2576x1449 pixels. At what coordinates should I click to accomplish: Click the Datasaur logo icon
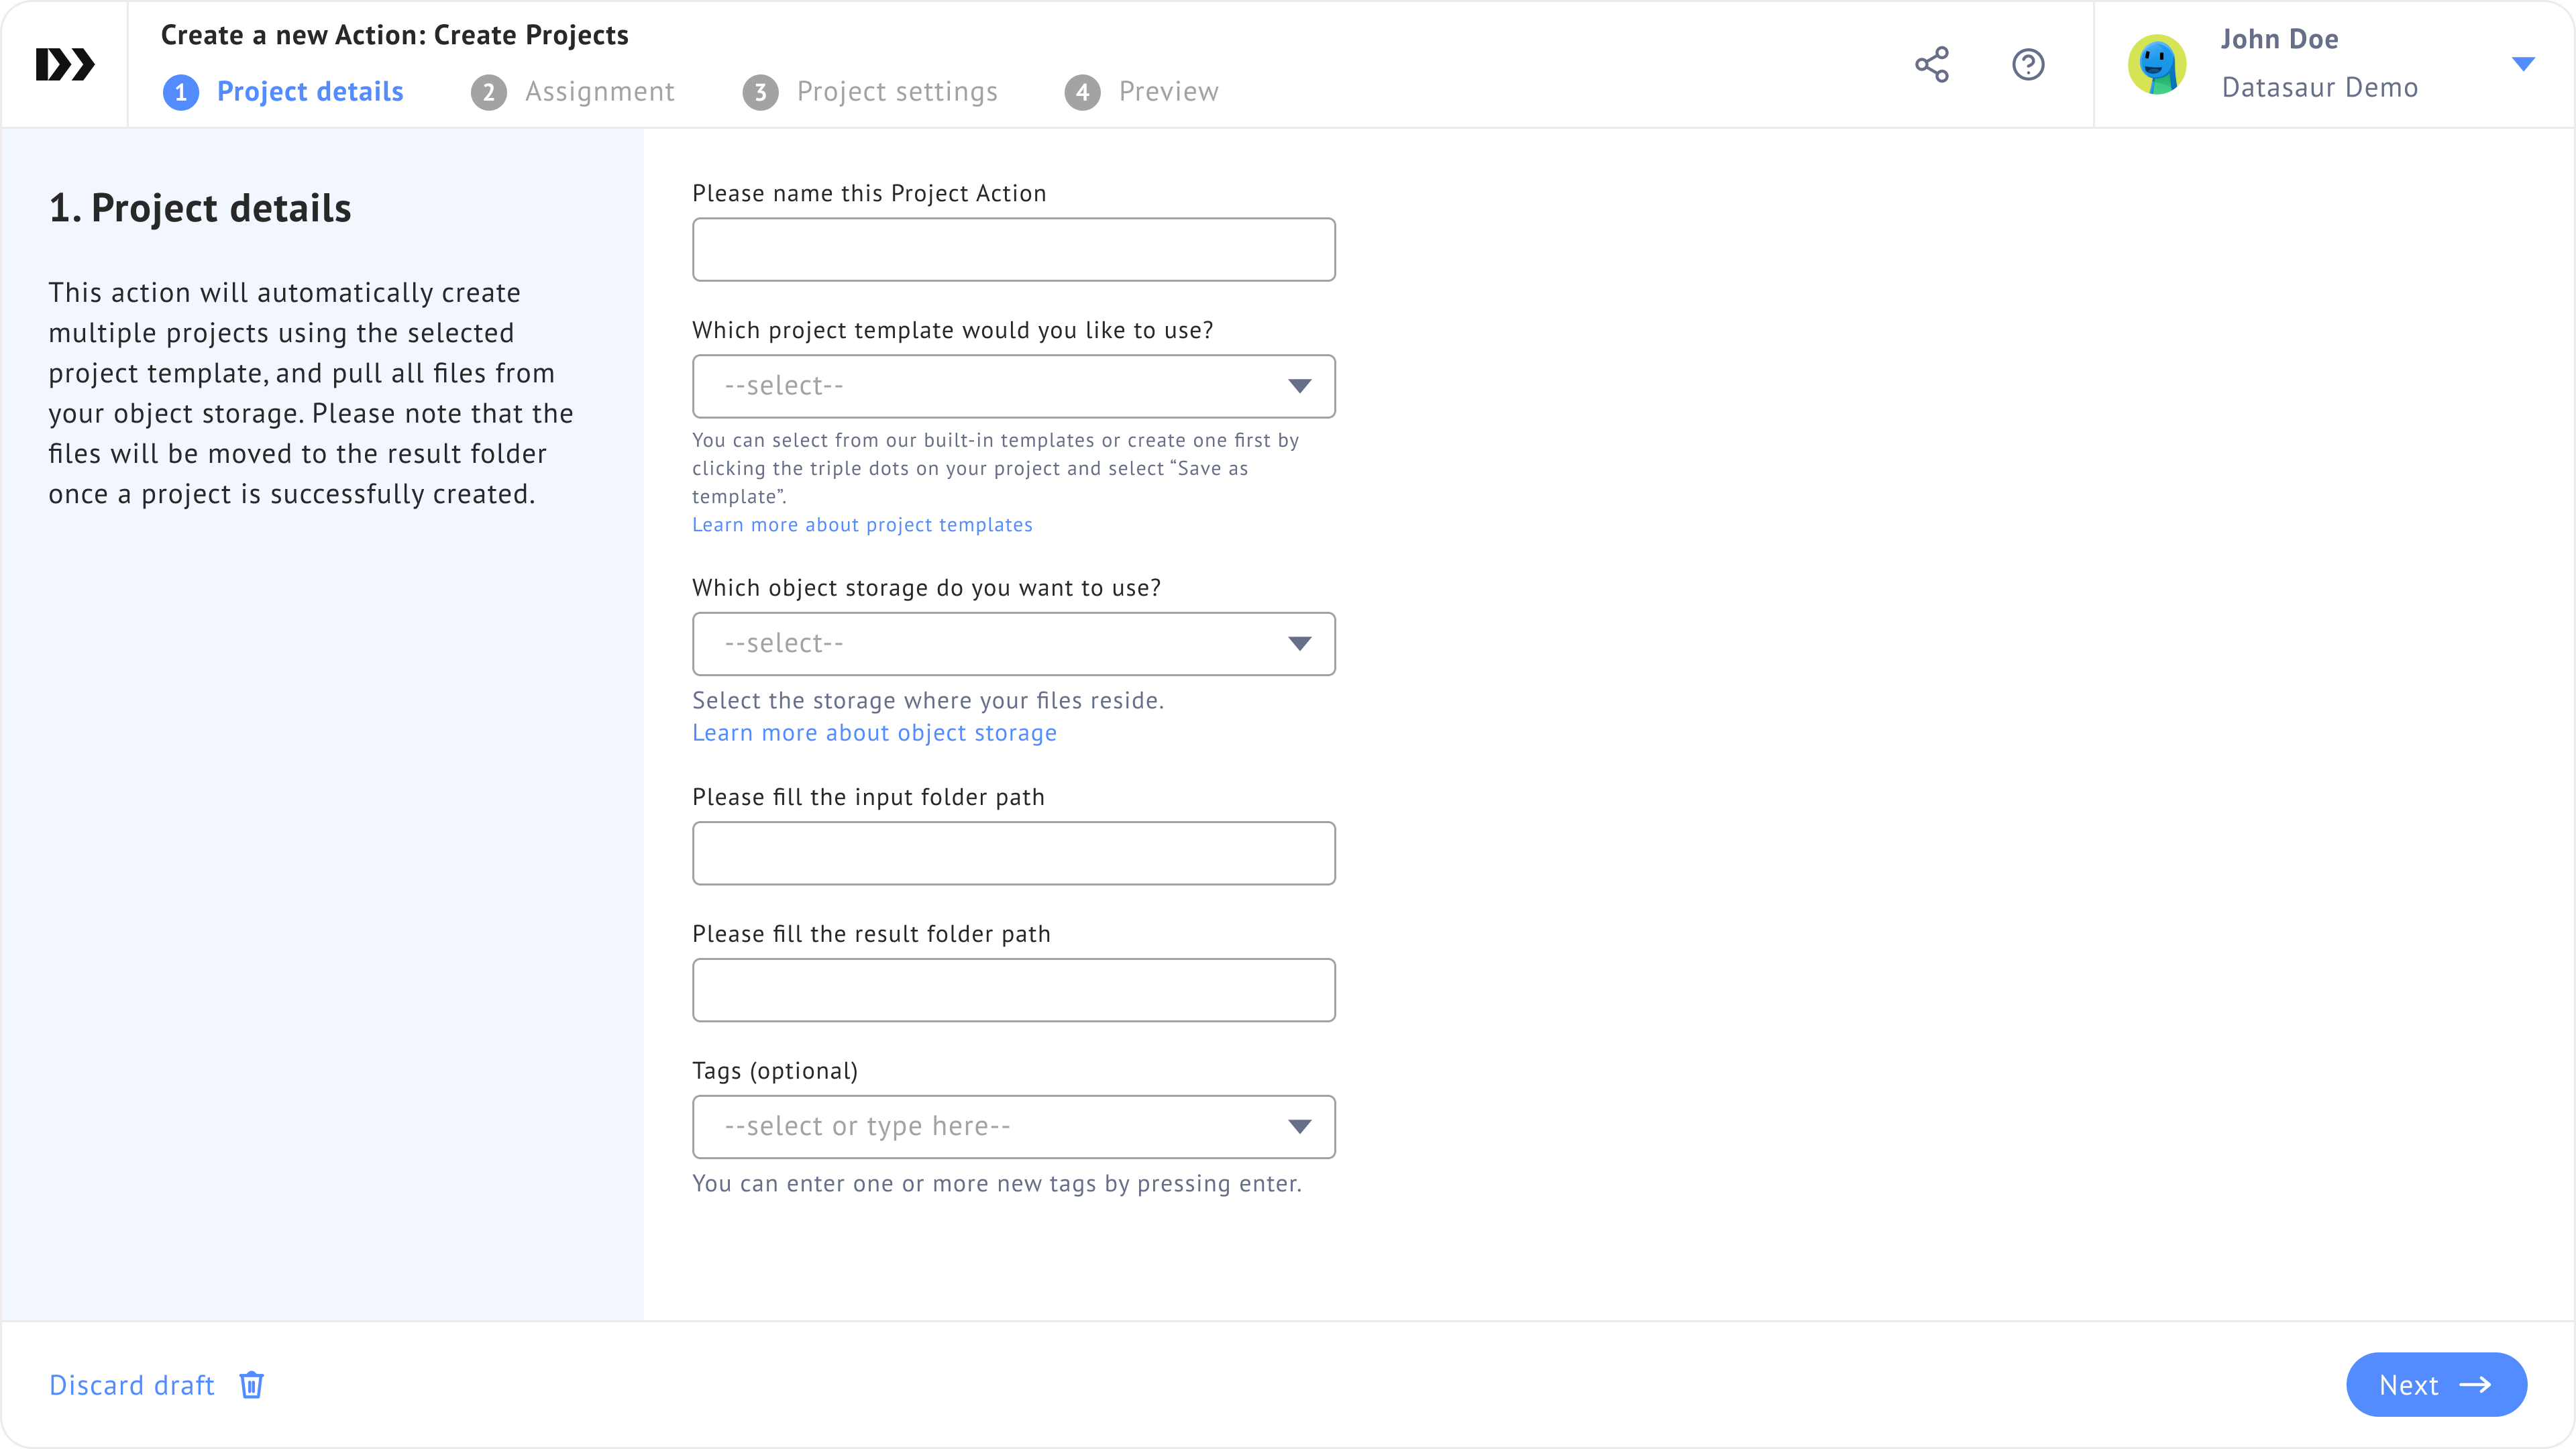65,64
